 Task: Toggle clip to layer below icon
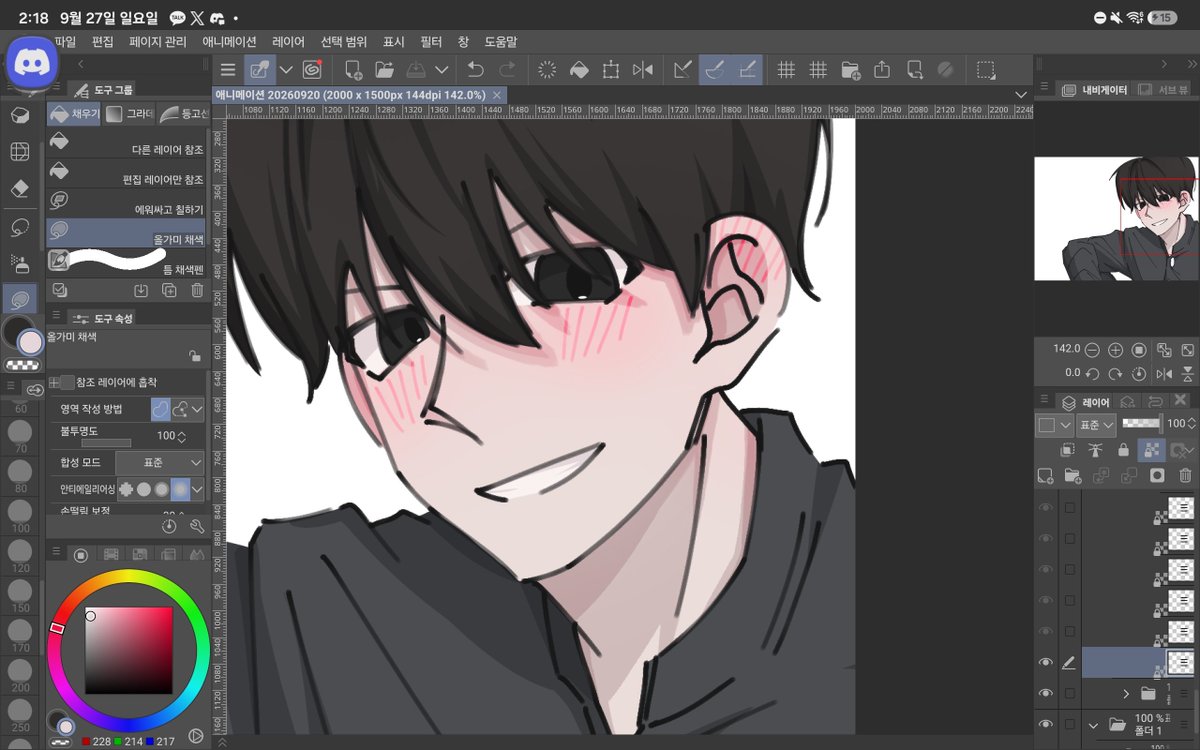(1068, 450)
